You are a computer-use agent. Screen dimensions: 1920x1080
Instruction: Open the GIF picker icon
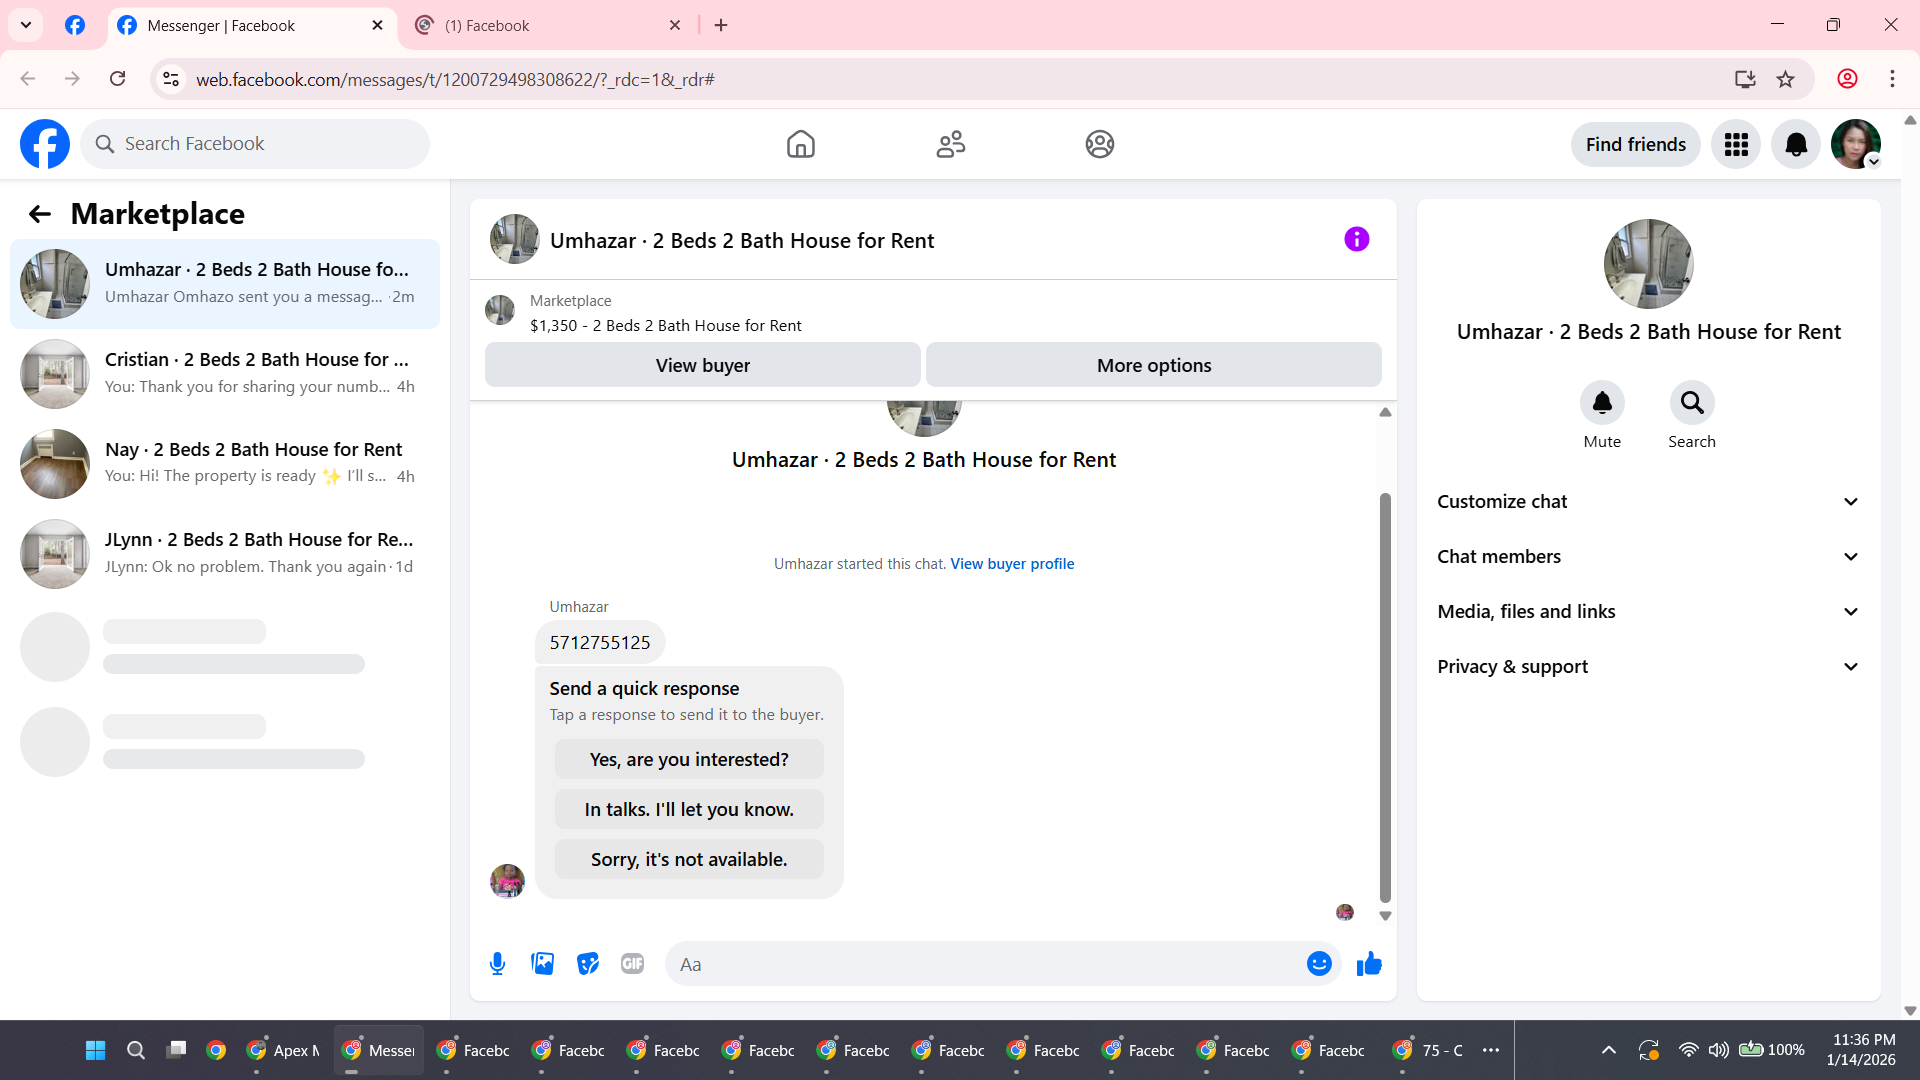(632, 964)
